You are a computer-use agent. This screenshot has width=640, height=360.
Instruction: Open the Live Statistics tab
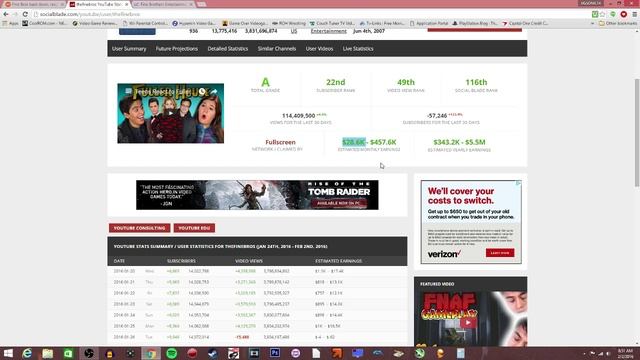358,49
